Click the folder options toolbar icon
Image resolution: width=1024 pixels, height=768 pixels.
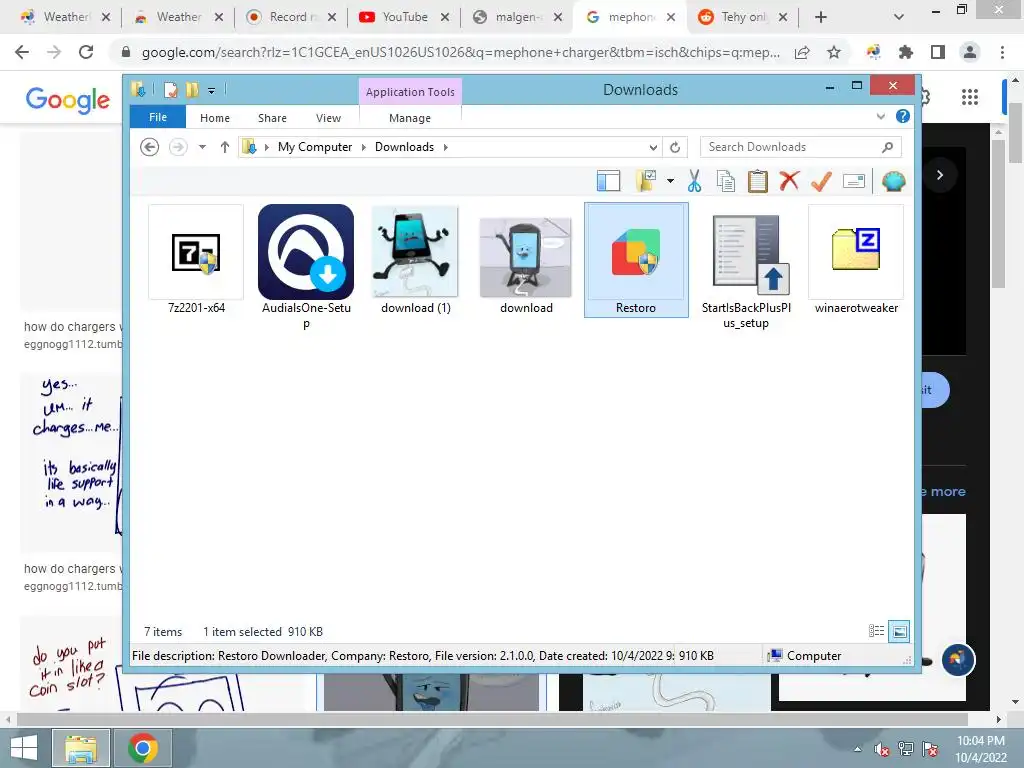(x=646, y=181)
